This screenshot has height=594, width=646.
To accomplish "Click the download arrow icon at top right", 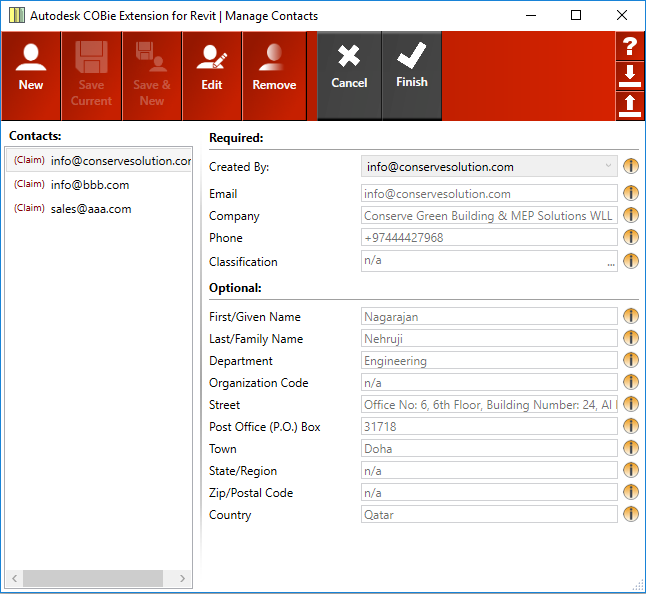I will [629, 76].
